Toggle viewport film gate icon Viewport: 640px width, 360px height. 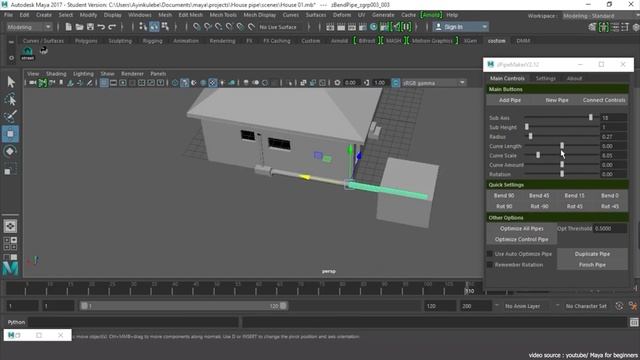pos(113,83)
